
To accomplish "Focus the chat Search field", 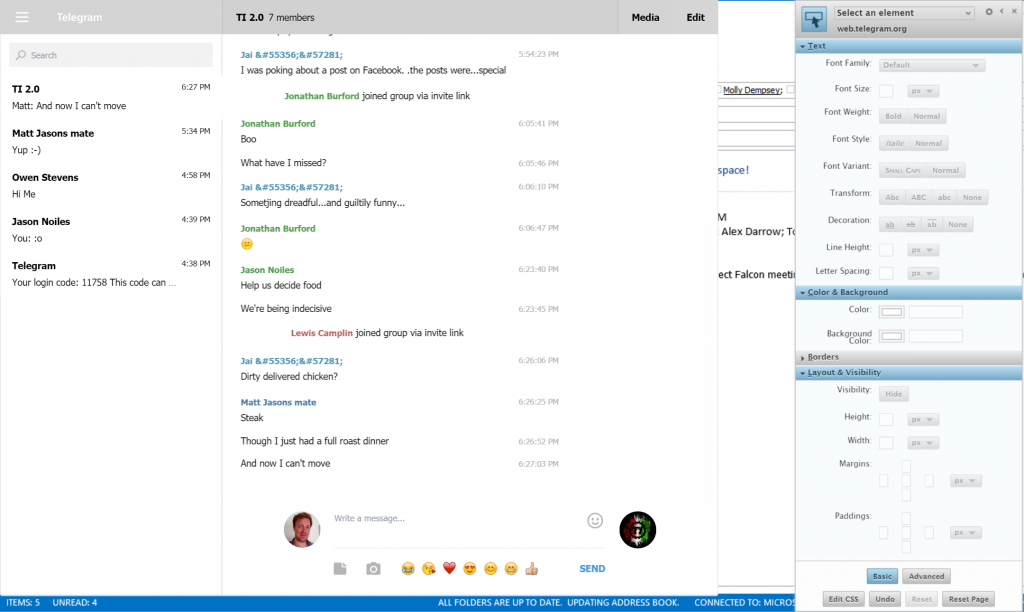I will pyautogui.click(x=111, y=55).
